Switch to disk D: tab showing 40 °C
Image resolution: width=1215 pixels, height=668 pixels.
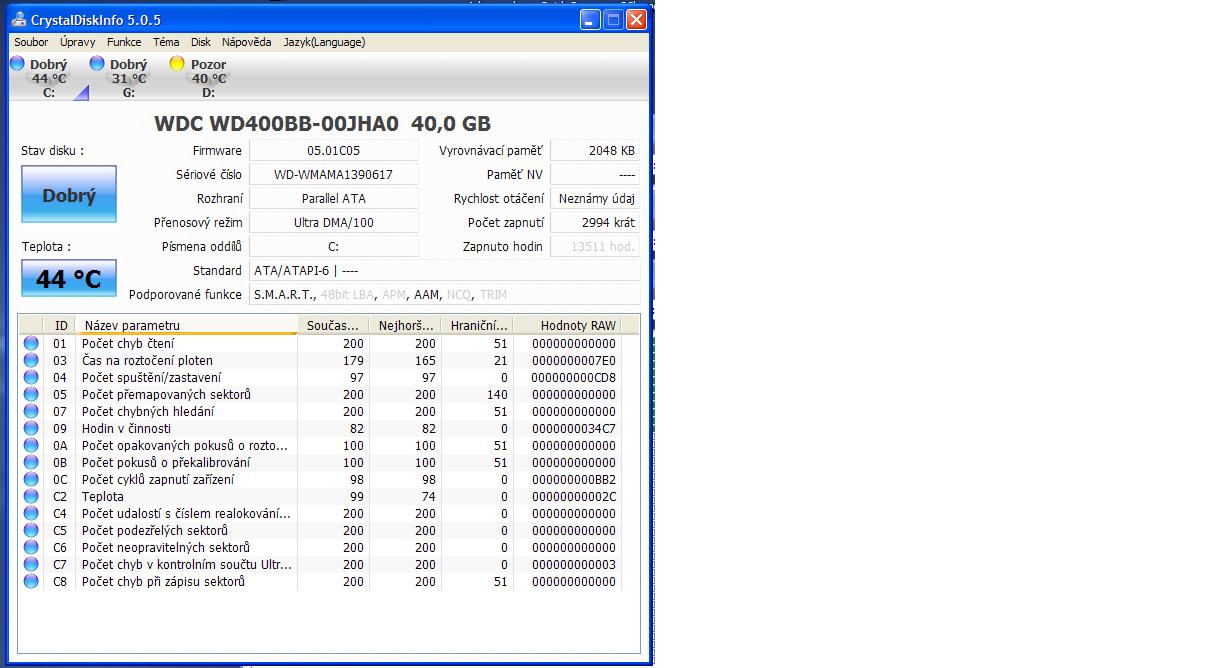(208, 78)
